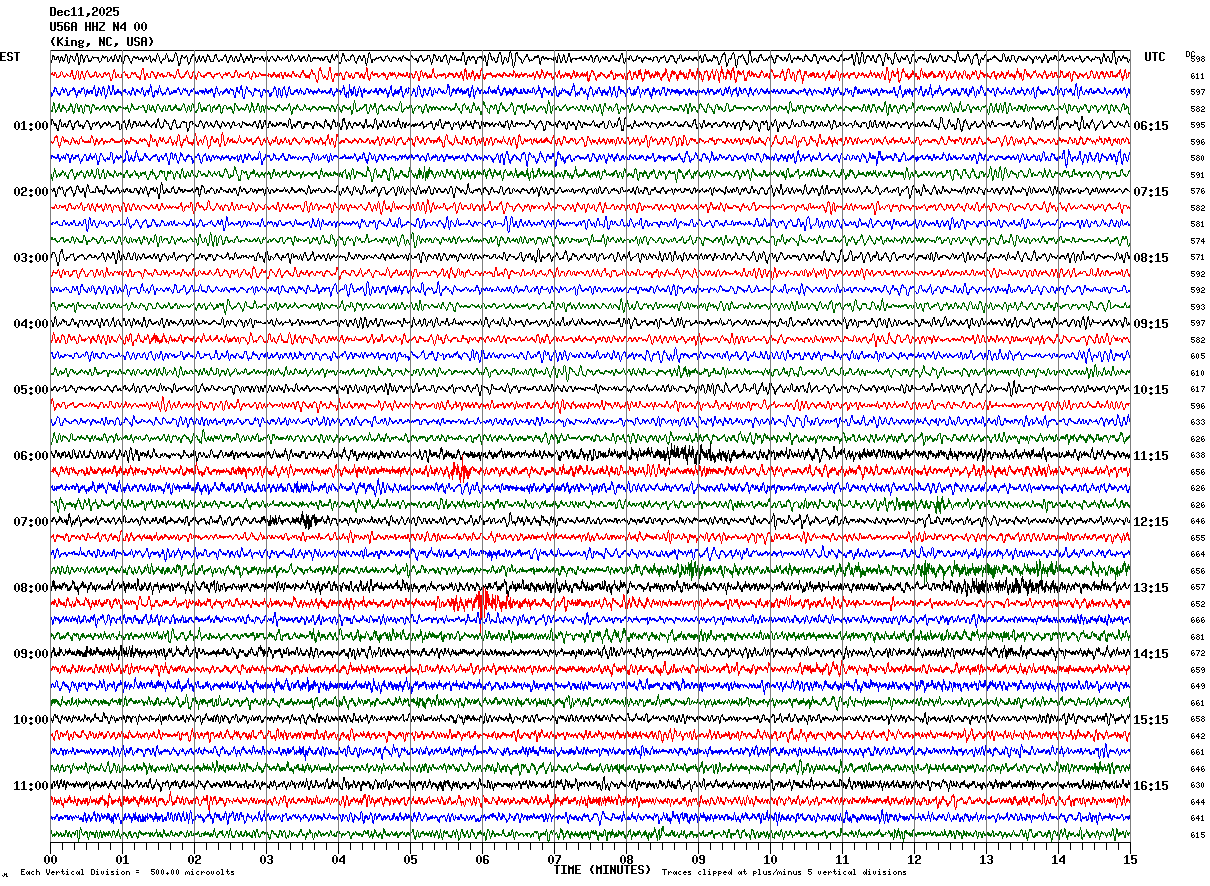Screen dimensions: 1210x886
Task: Click the EST timezone label
Action: coord(10,57)
